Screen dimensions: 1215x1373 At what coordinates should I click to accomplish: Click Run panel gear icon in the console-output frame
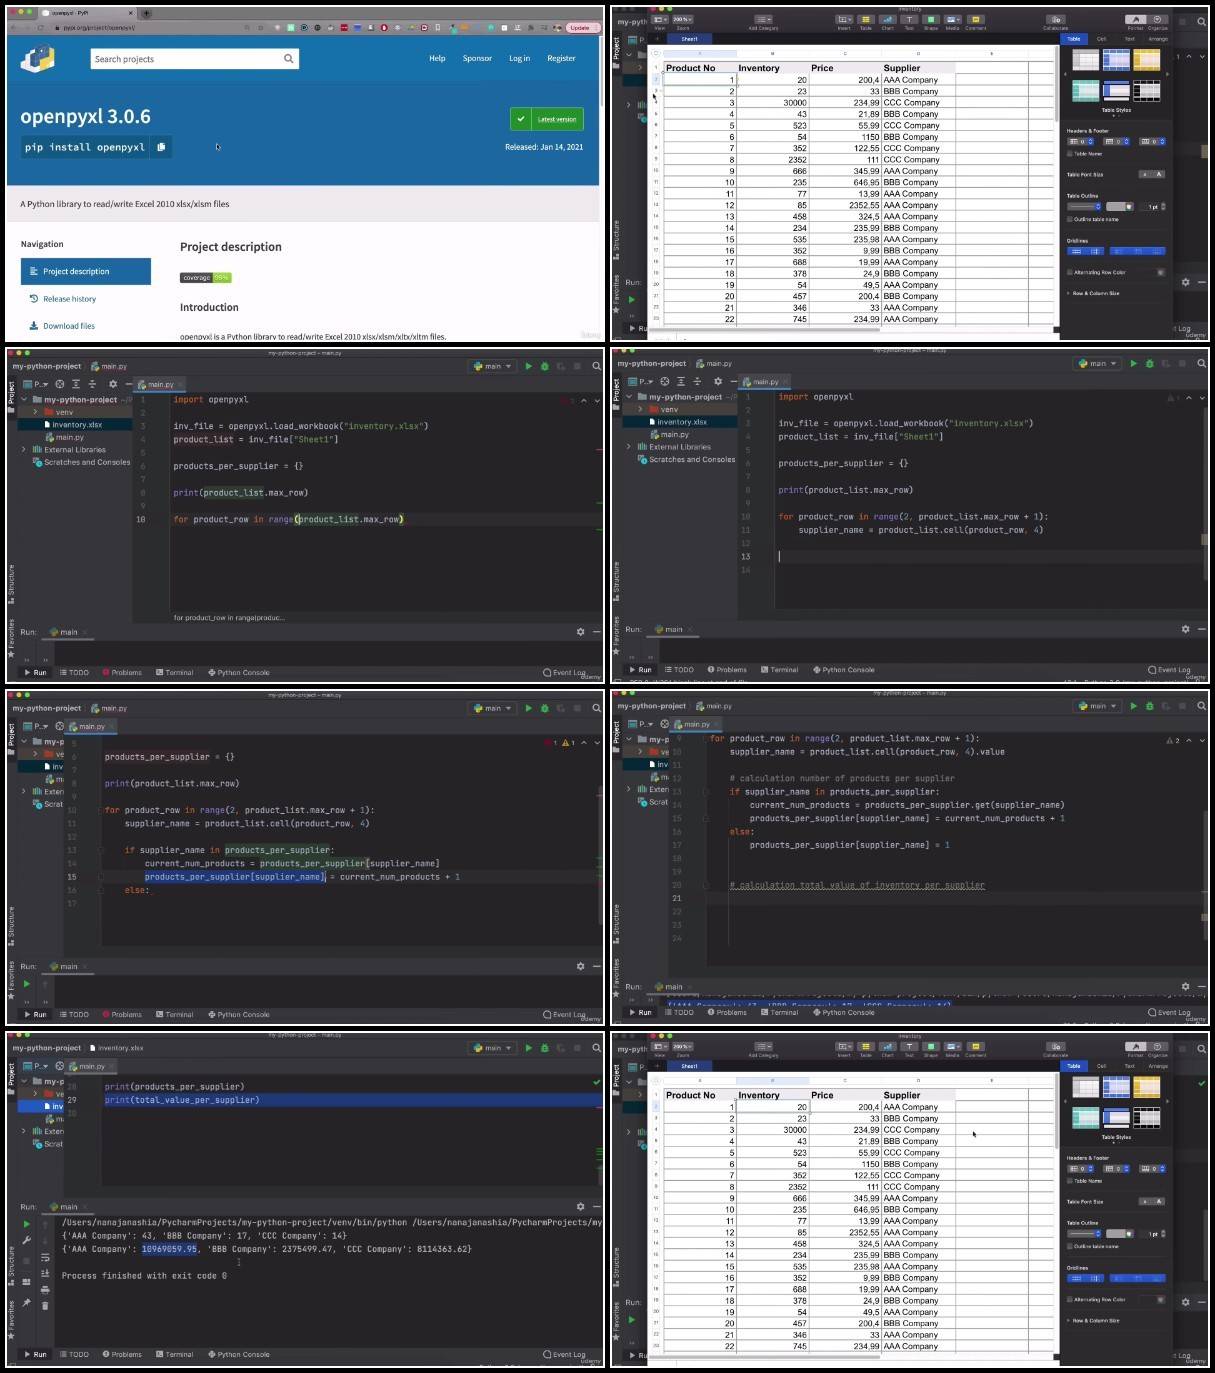[580, 1206]
